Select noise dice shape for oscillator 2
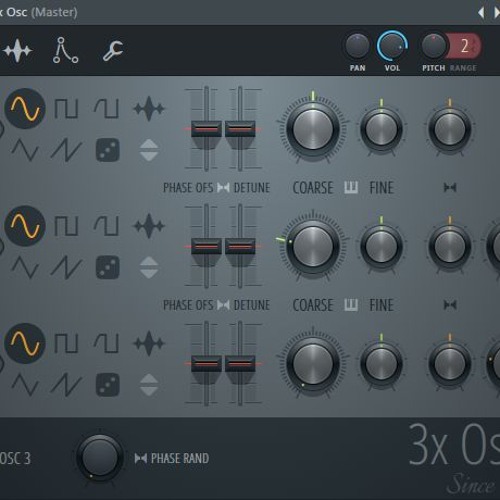The height and width of the screenshot is (500, 500). [x=108, y=267]
